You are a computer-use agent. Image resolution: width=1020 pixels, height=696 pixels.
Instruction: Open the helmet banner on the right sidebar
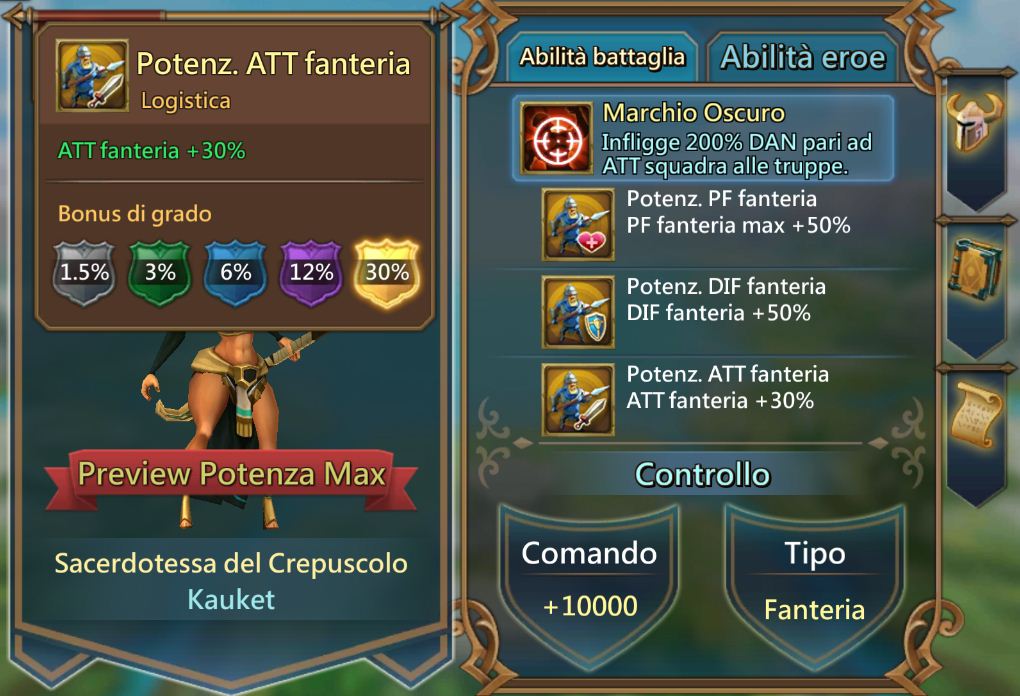point(974,137)
